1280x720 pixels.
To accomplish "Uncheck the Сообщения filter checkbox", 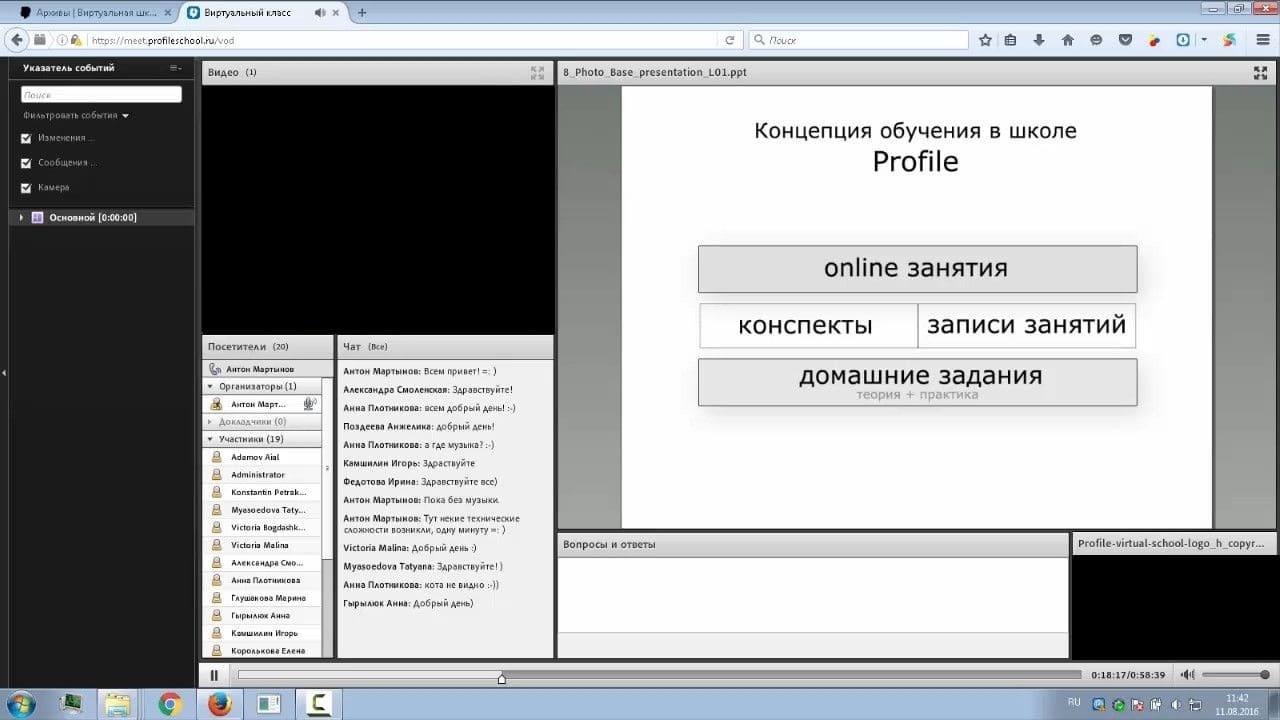I will pyautogui.click(x=26, y=163).
